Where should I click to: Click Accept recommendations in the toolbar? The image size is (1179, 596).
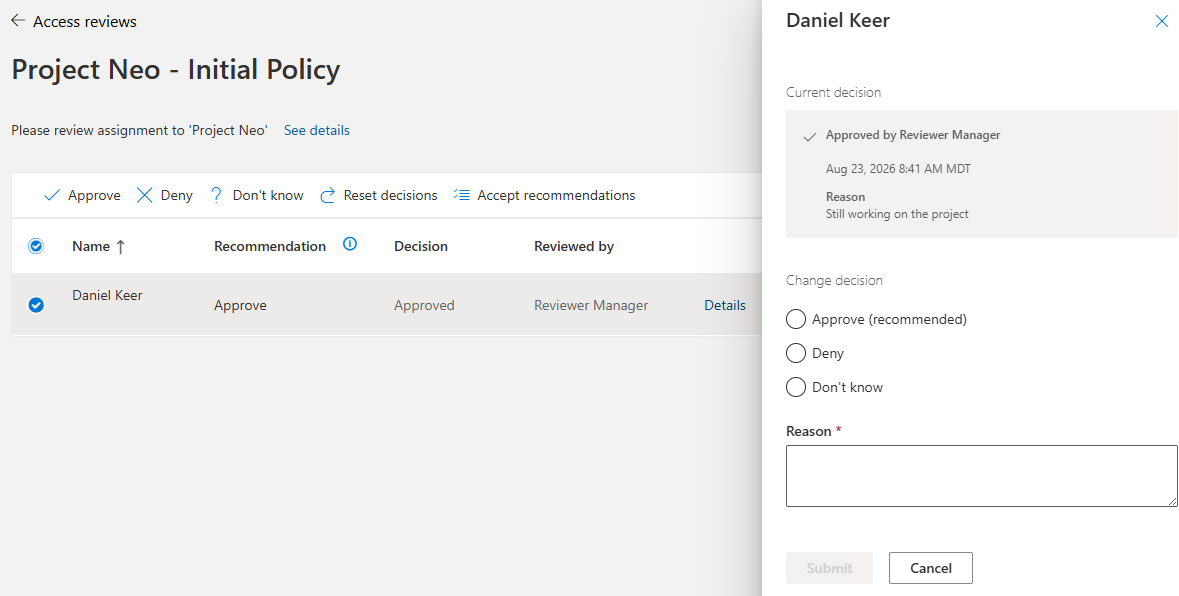[x=544, y=195]
